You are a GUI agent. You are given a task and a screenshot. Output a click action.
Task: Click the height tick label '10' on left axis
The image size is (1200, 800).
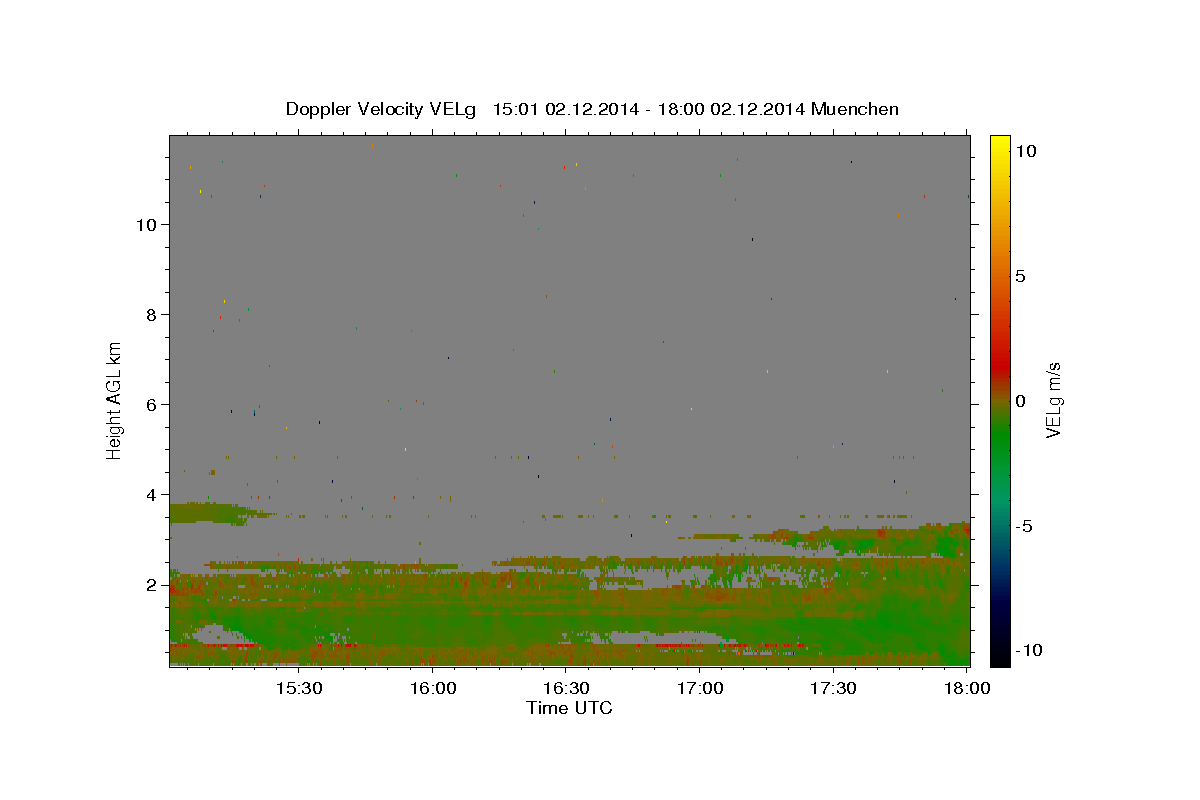point(147,225)
